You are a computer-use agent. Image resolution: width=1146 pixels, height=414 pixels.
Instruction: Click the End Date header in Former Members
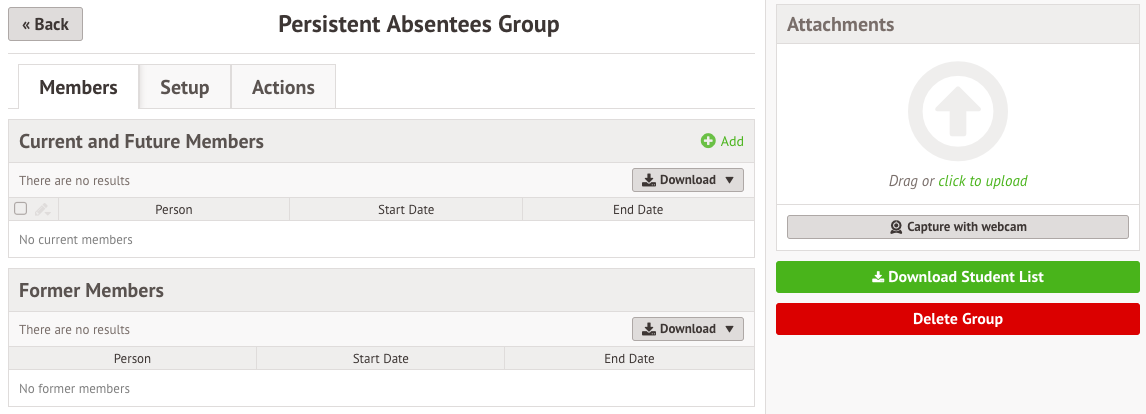tap(629, 358)
